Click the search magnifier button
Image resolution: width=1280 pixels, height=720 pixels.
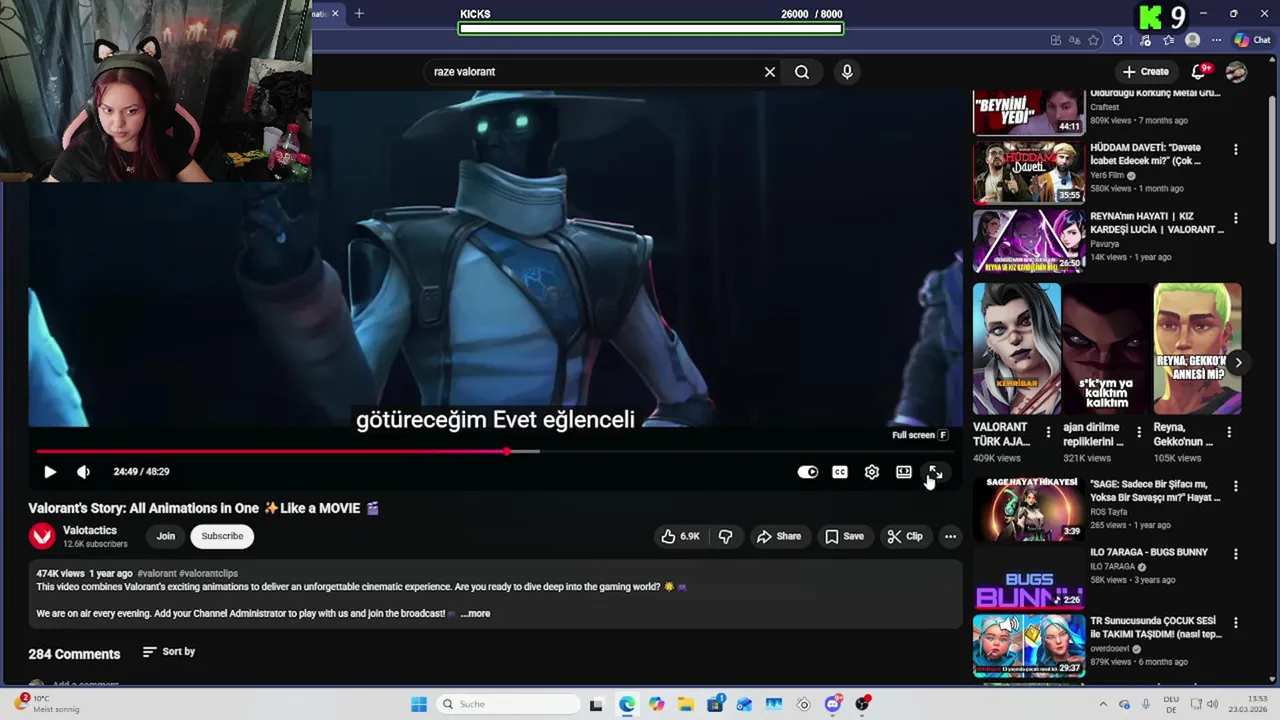[x=802, y=72]
